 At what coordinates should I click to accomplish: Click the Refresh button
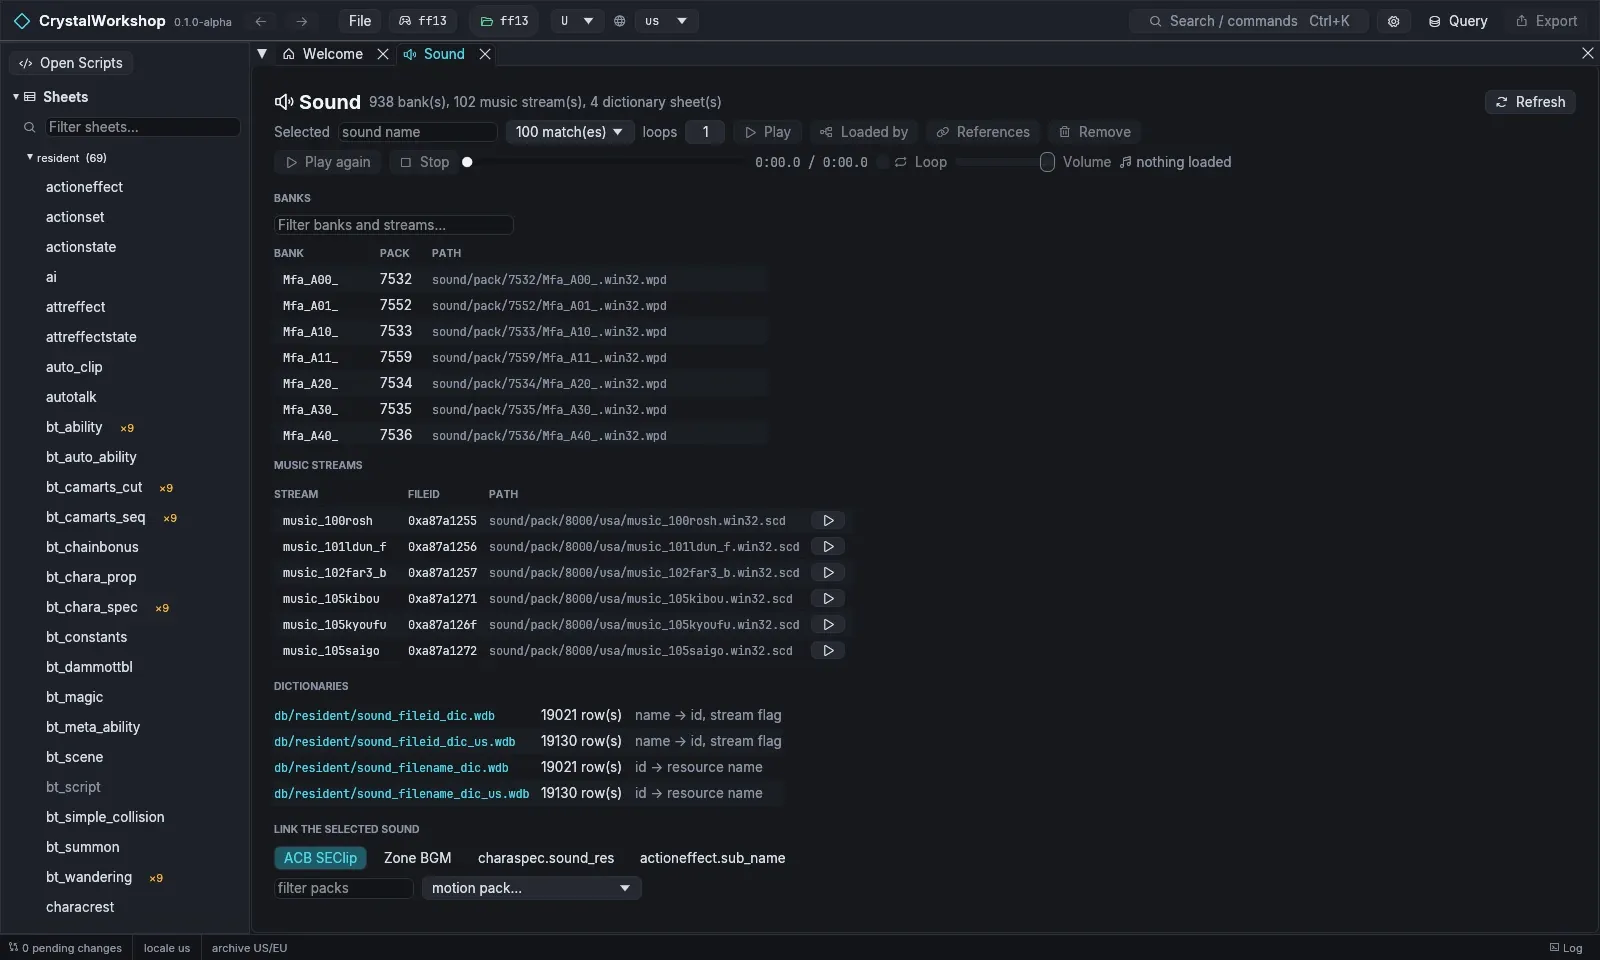pos(1530,102)
